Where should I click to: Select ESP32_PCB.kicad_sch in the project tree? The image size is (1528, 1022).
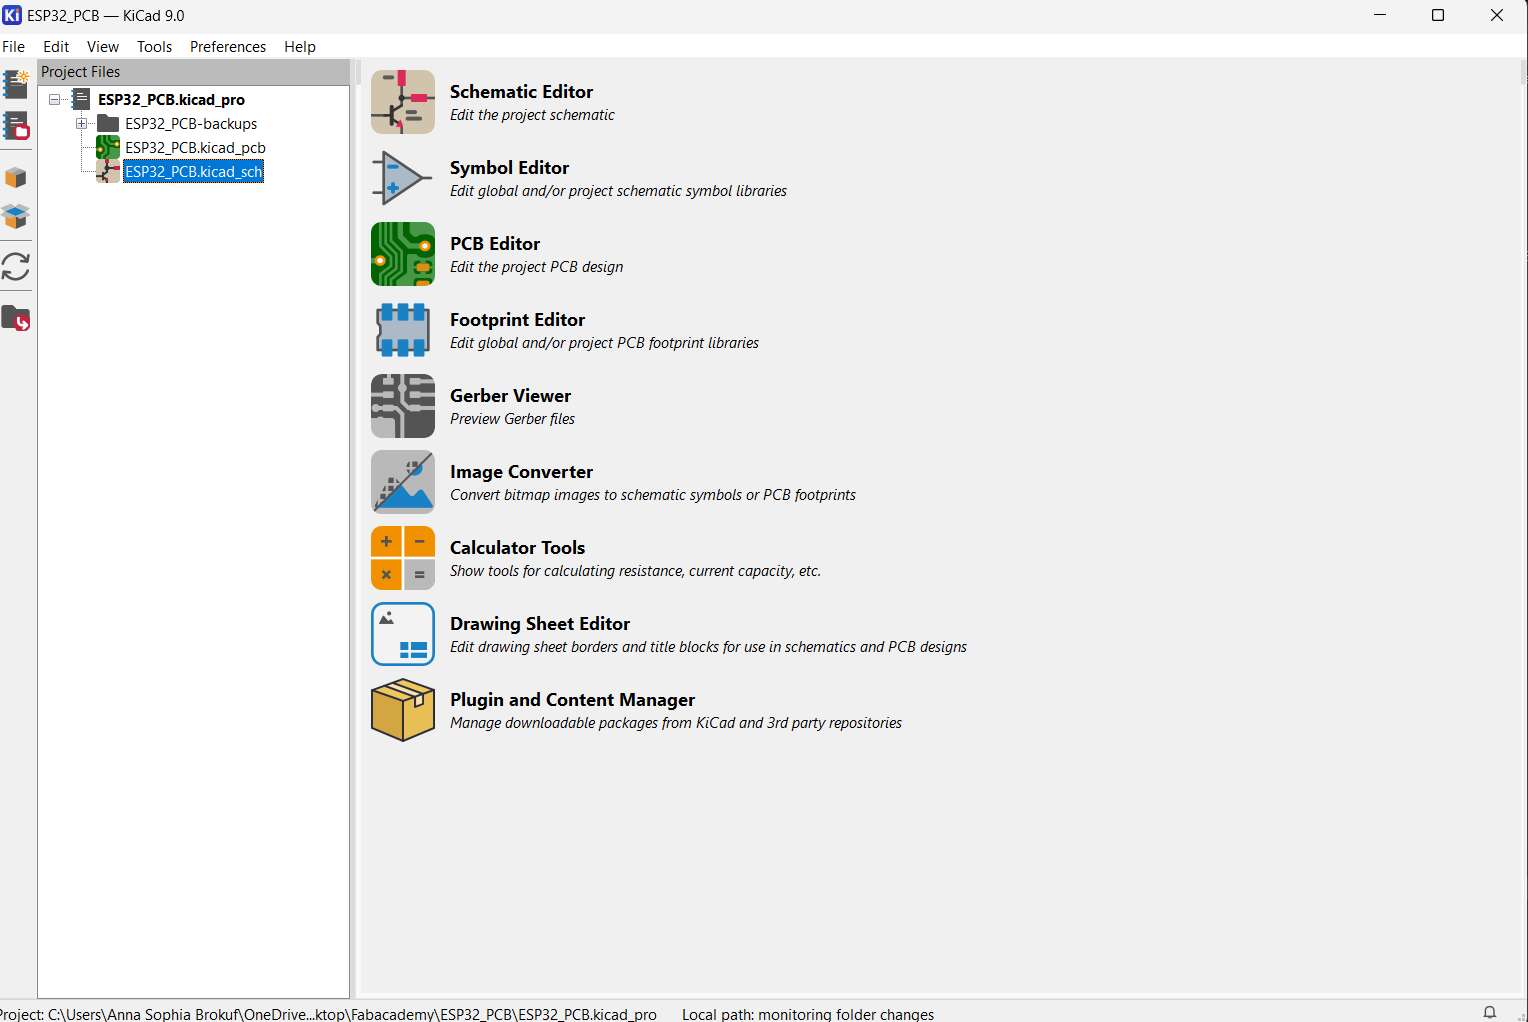pos(194,172)
